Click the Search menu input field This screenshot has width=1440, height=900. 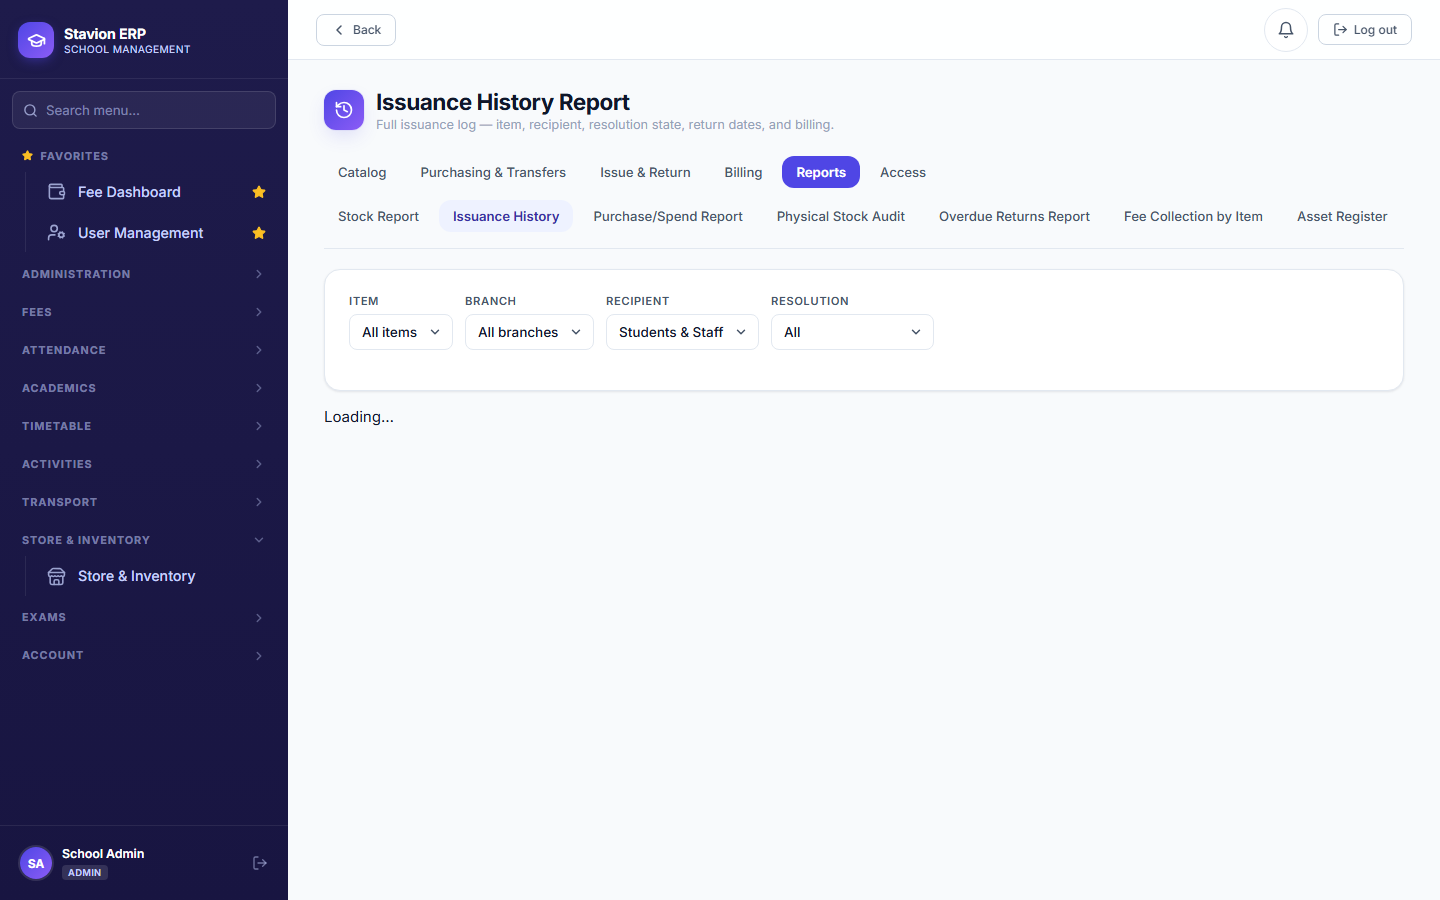144,110
